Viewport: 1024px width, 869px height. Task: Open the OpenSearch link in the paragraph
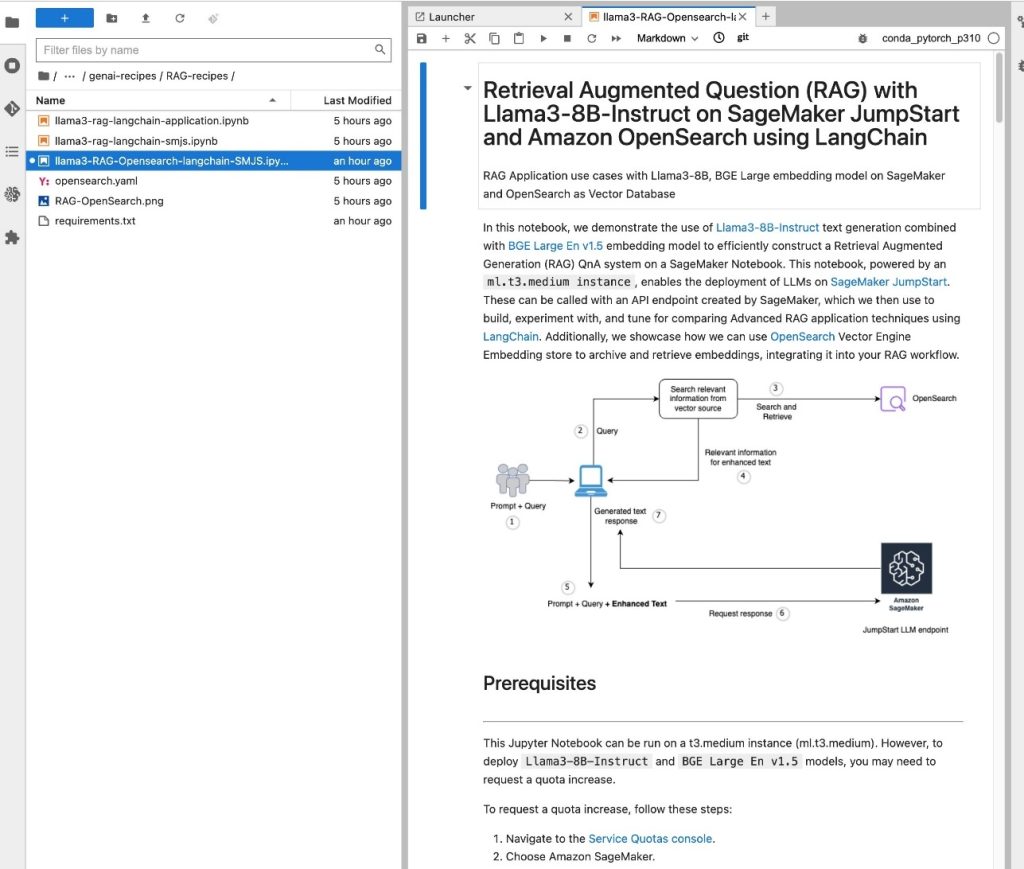coord(803,336)
